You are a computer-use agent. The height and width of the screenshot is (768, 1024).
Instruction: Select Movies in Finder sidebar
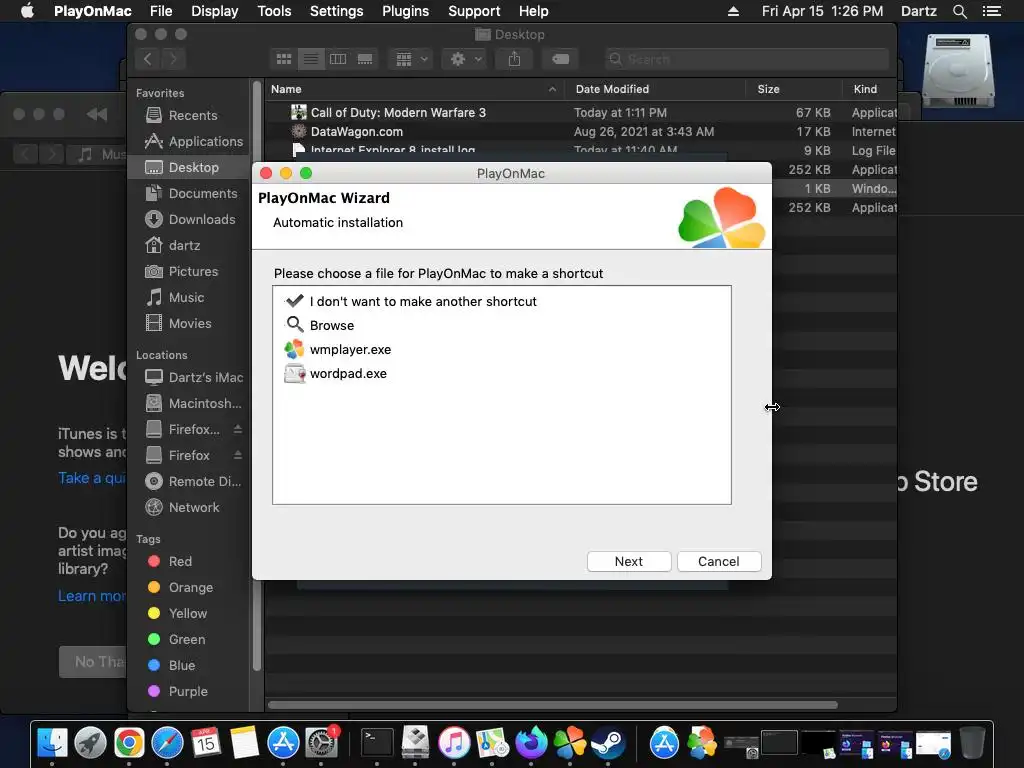point(188,323)
